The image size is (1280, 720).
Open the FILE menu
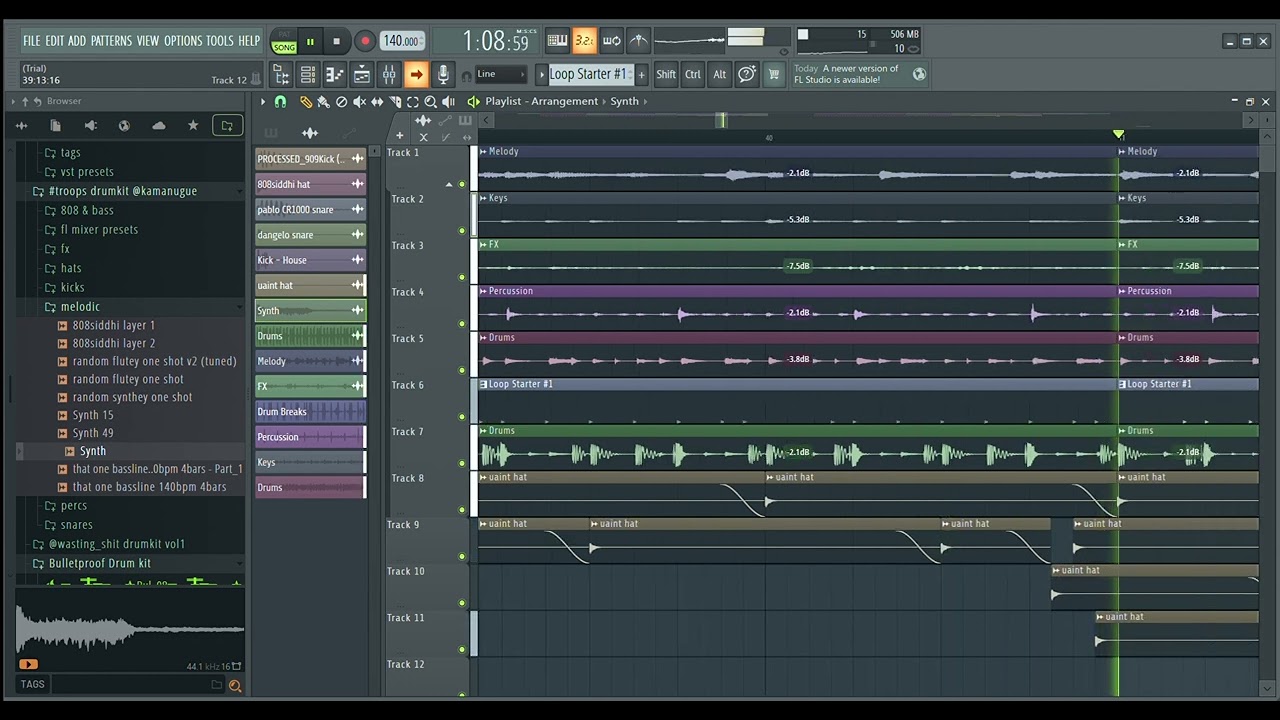click(31, 41)
